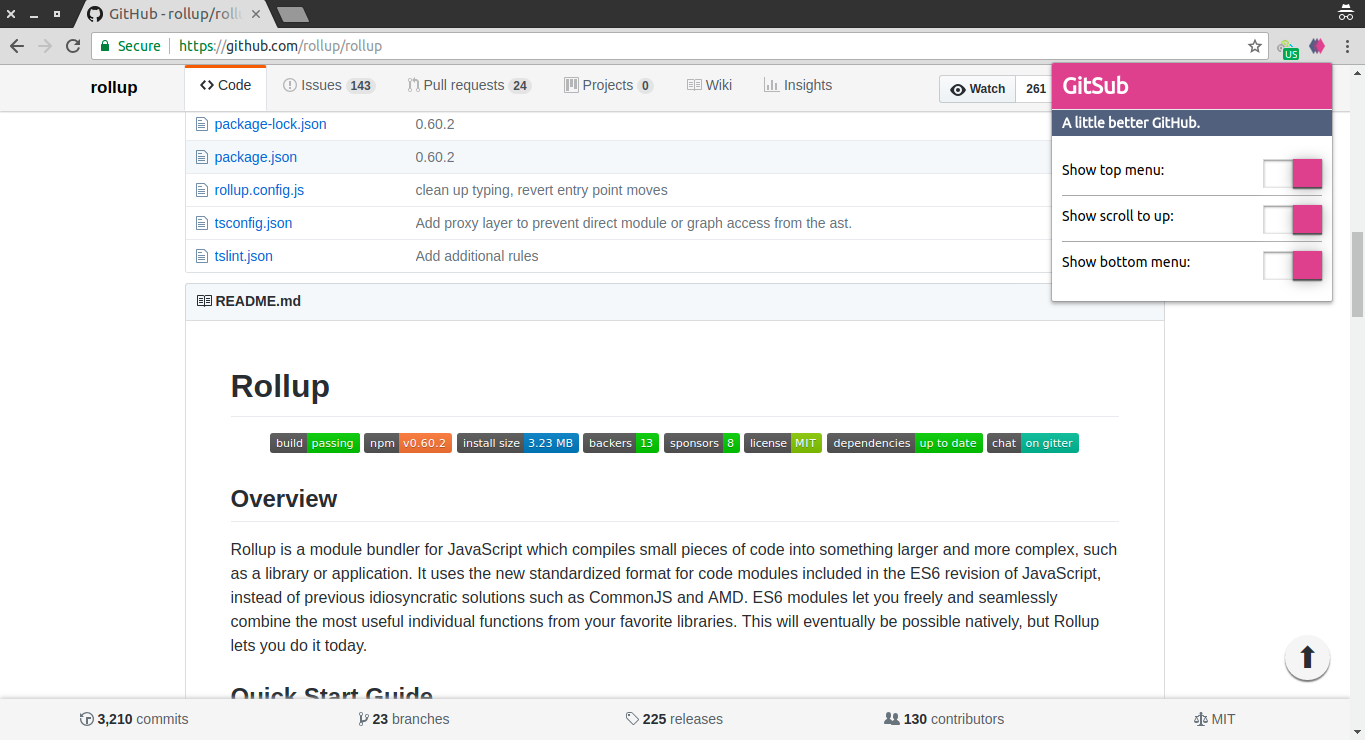Bookmark page with the star icon
The height and width of the screenshot is (740, 1365).
(x=1255, y=46)
